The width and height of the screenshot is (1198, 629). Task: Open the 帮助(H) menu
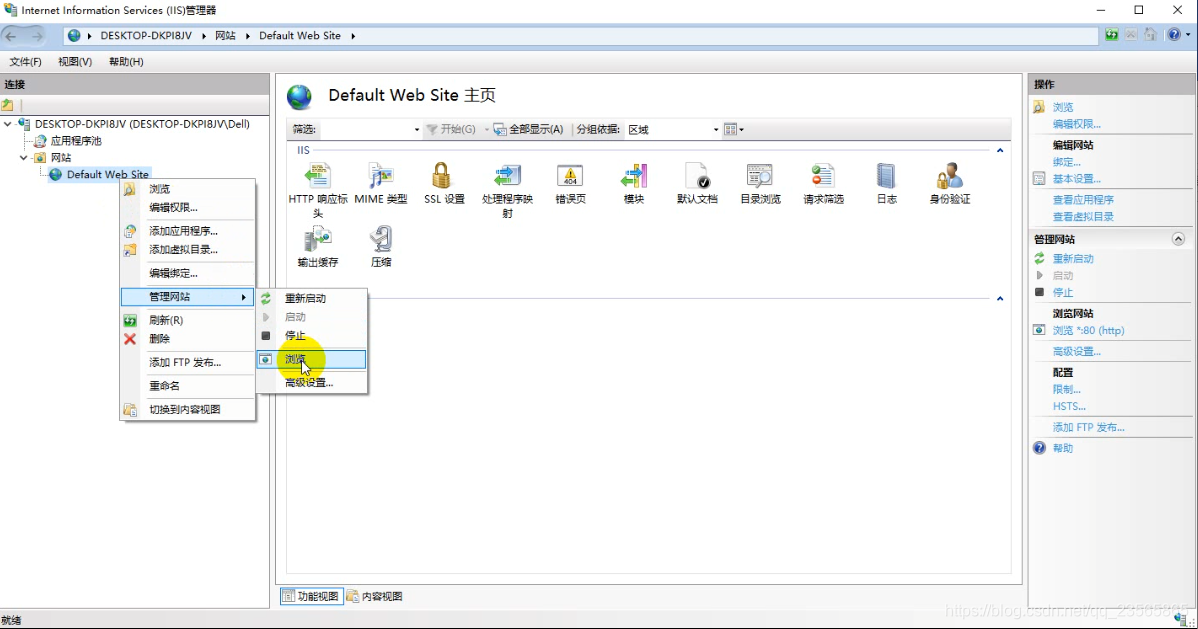click(126, 62)
